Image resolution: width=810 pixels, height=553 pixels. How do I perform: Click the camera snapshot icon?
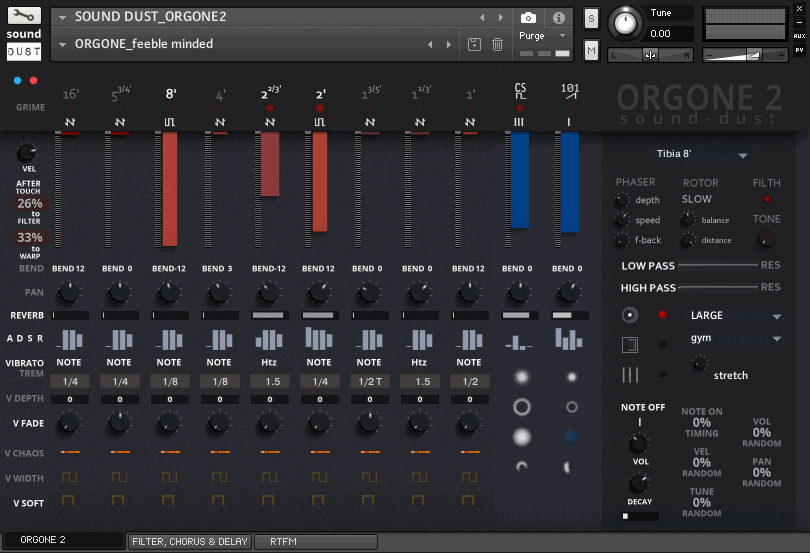click(x=528, y=18)
